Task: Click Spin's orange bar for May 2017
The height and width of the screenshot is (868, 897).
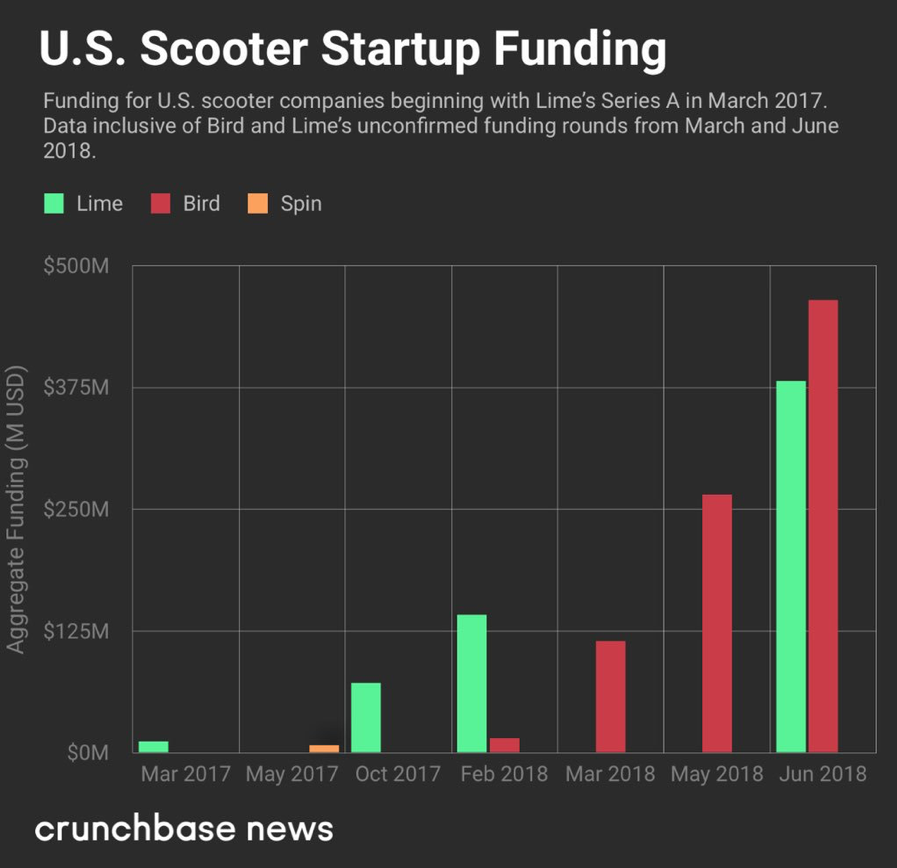Action: tap(324, 748)
